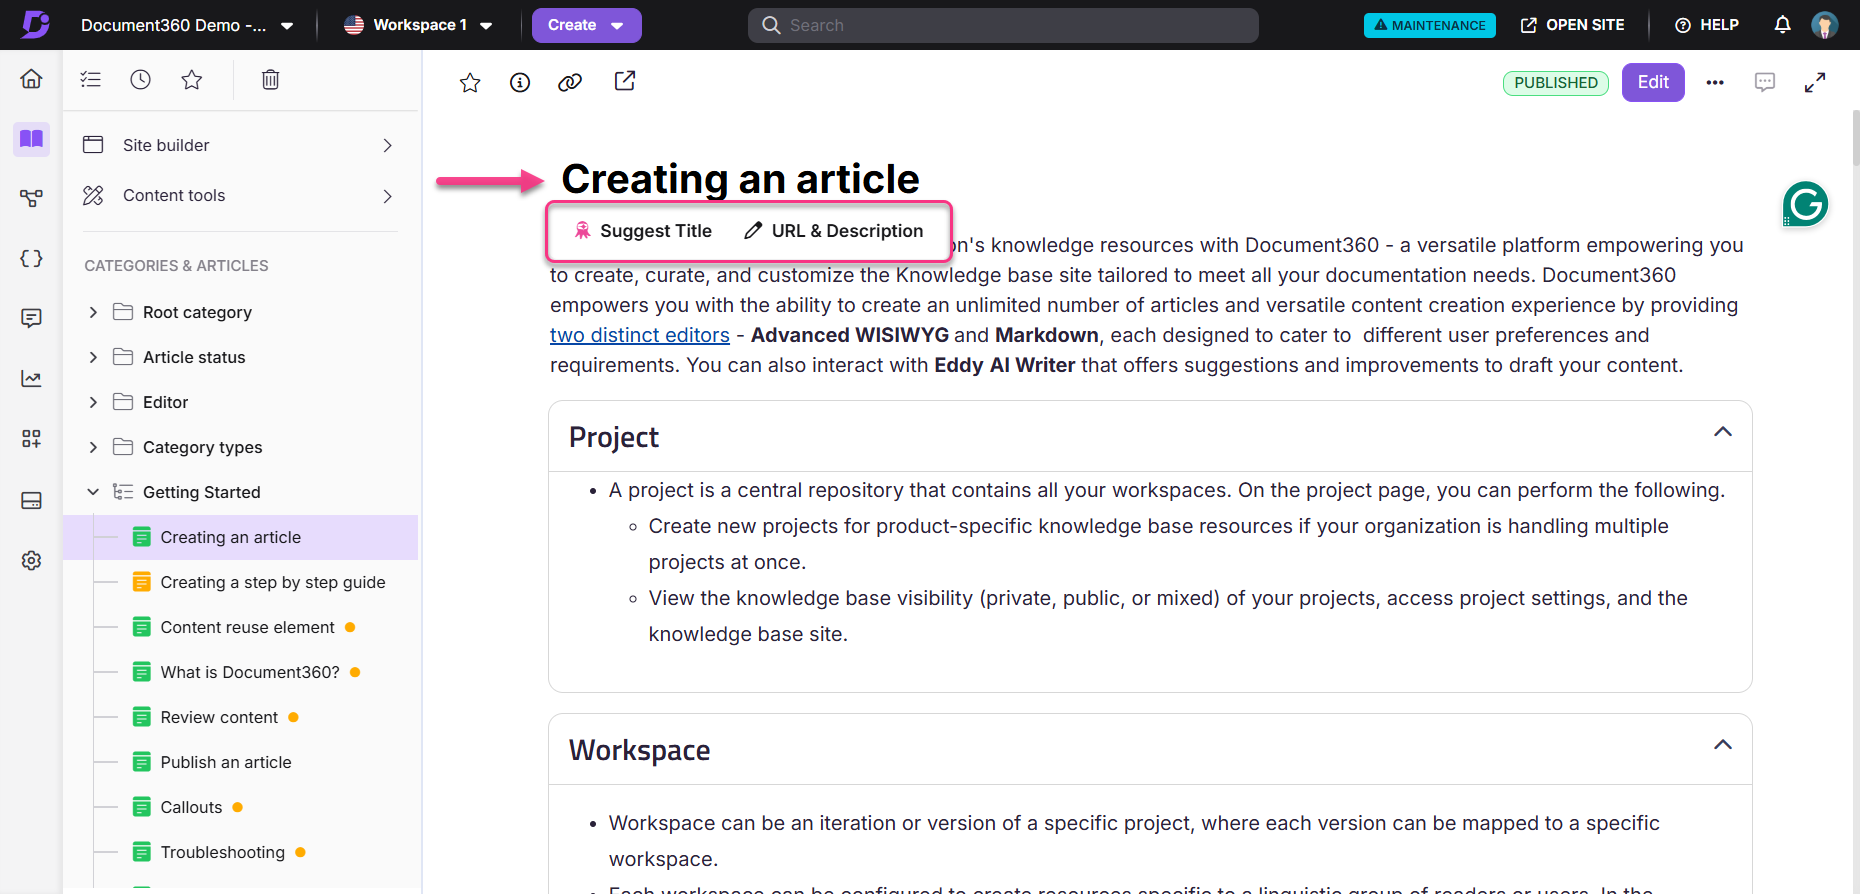Screen dimensions: 1860x894
Task: Expand the Site builder menu
Action: 238,145
